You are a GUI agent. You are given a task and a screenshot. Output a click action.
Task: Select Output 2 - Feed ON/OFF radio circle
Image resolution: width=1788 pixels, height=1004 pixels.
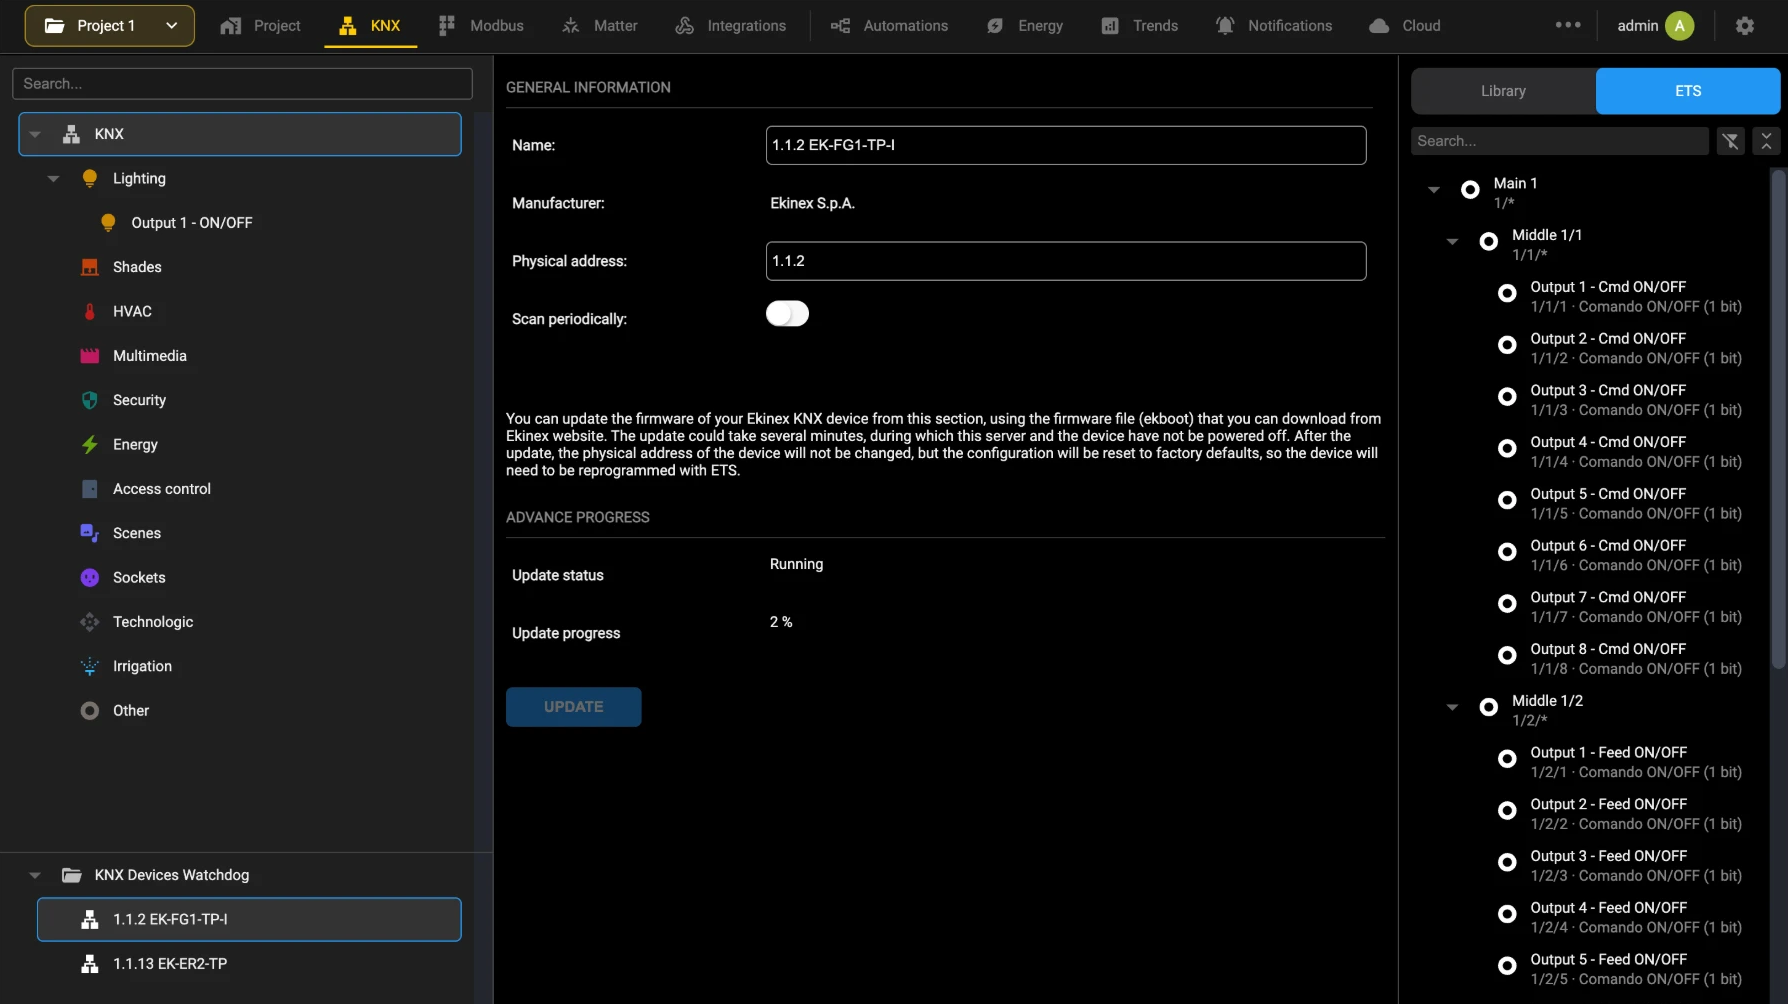point(1507,811)
